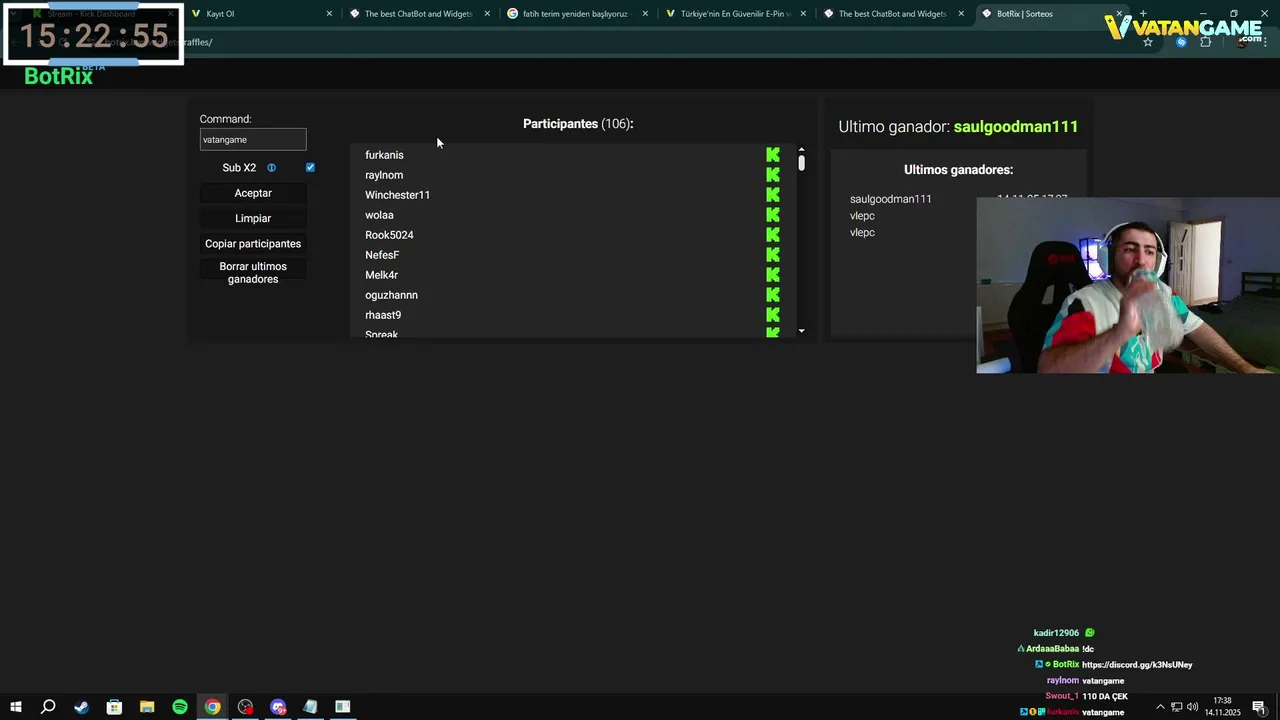Click the Kick icon beside rhaast9
The height and width of the screenshot is (720, 1280).
773,315
